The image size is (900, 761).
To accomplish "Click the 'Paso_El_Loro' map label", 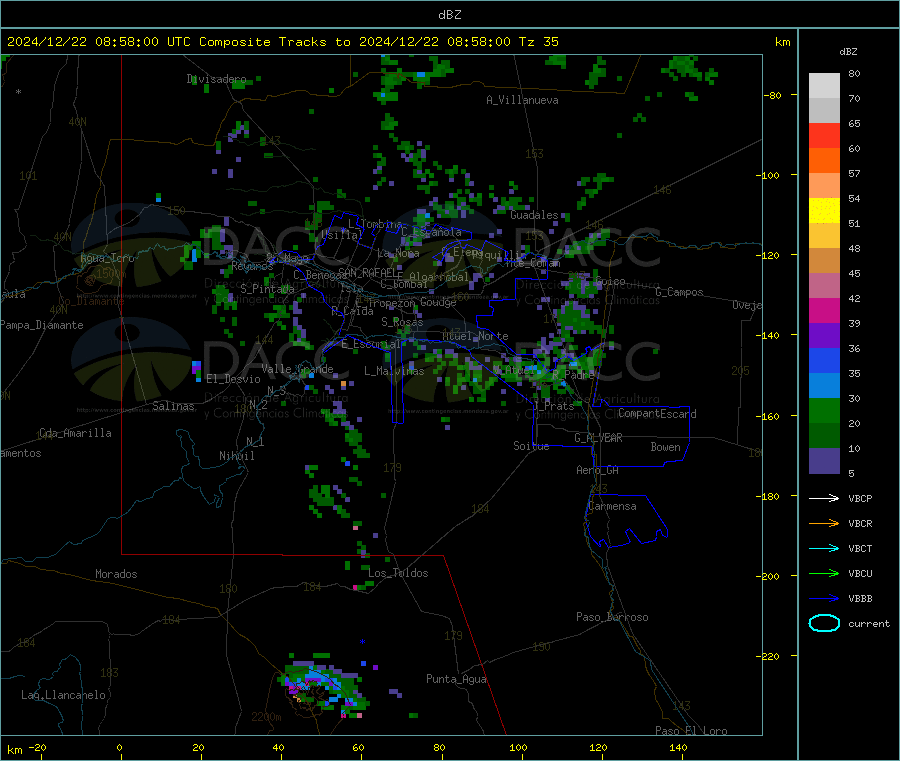I will tap(691, 731).
